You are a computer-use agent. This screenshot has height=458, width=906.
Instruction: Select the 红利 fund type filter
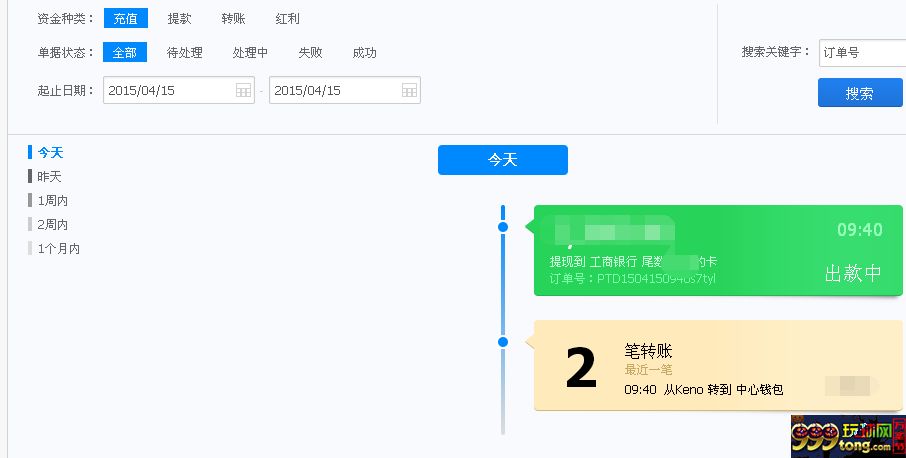point(287,18)
